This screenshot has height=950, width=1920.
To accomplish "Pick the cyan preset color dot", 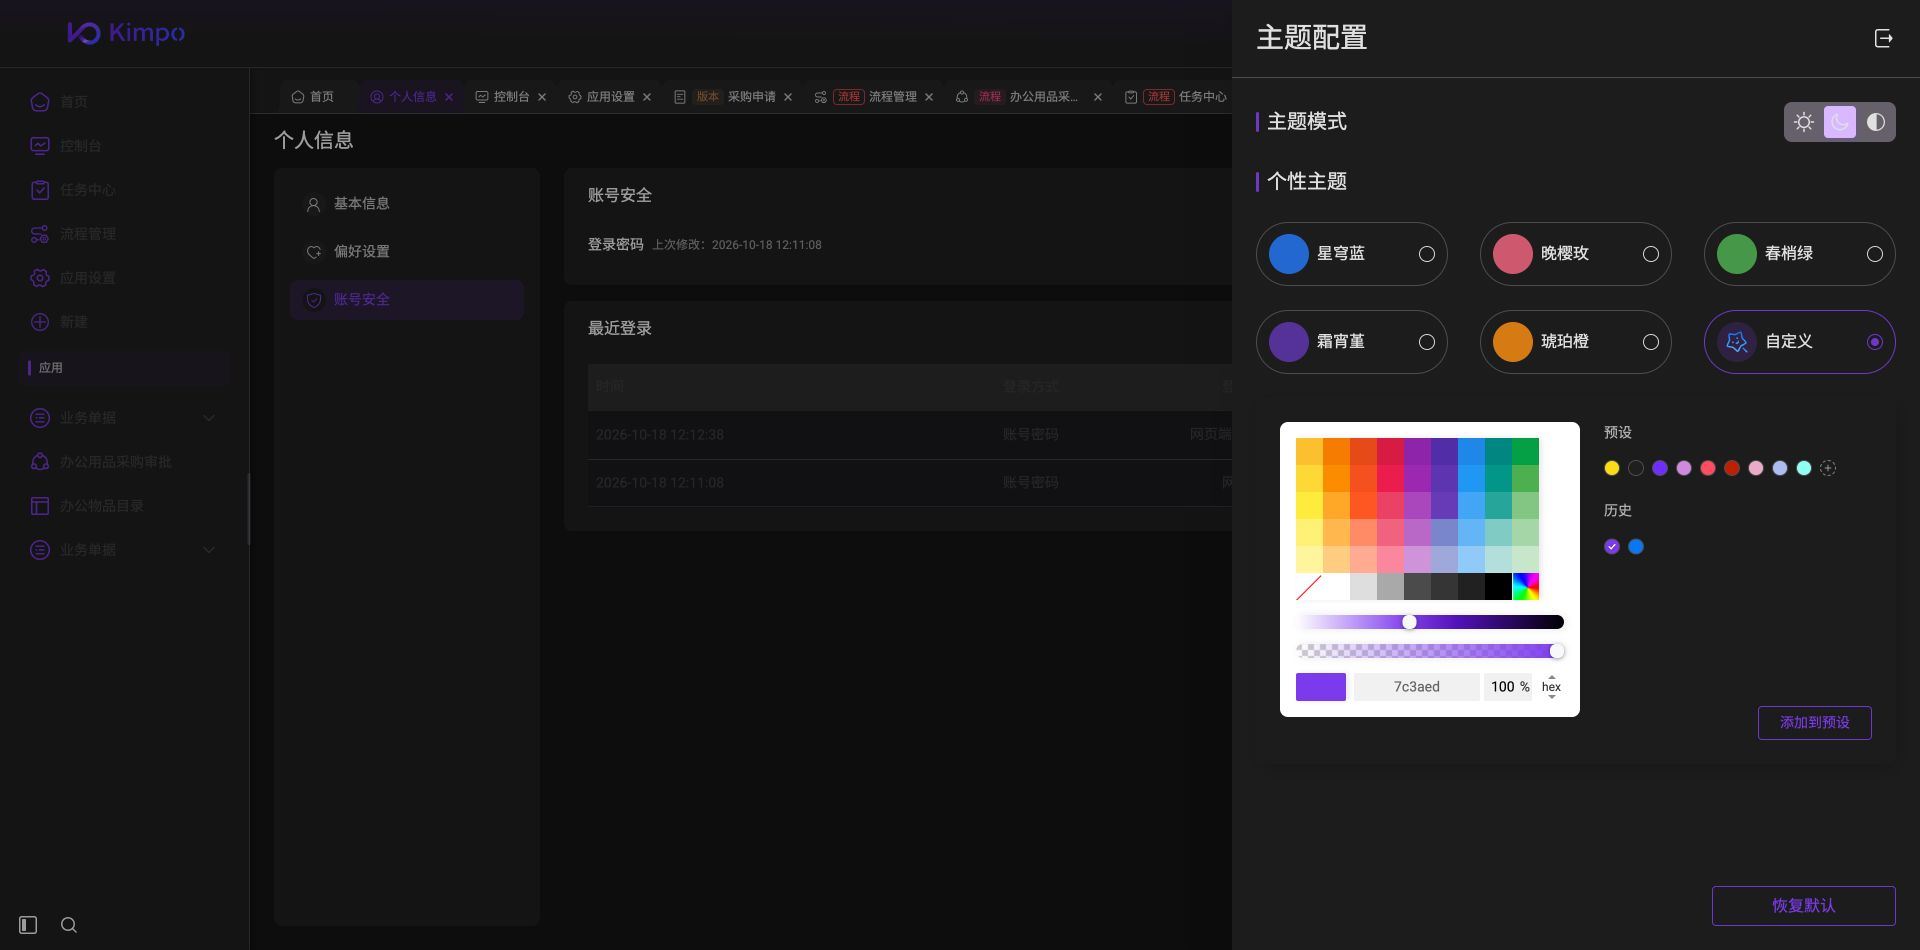I will [x=1804, y=468].
